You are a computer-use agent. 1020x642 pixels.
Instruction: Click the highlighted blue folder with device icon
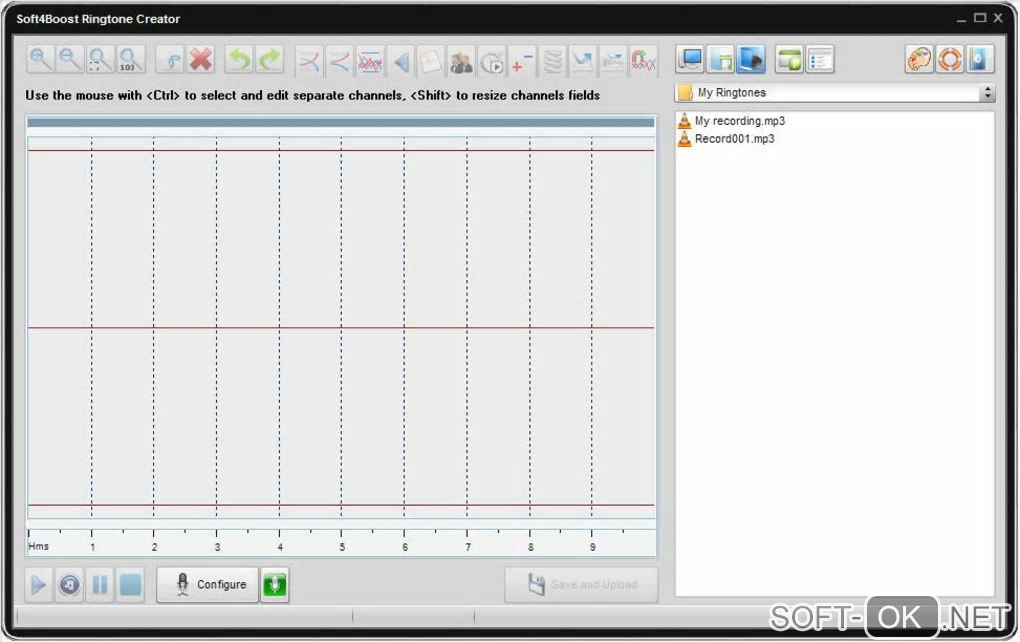(x=751, y=59)
